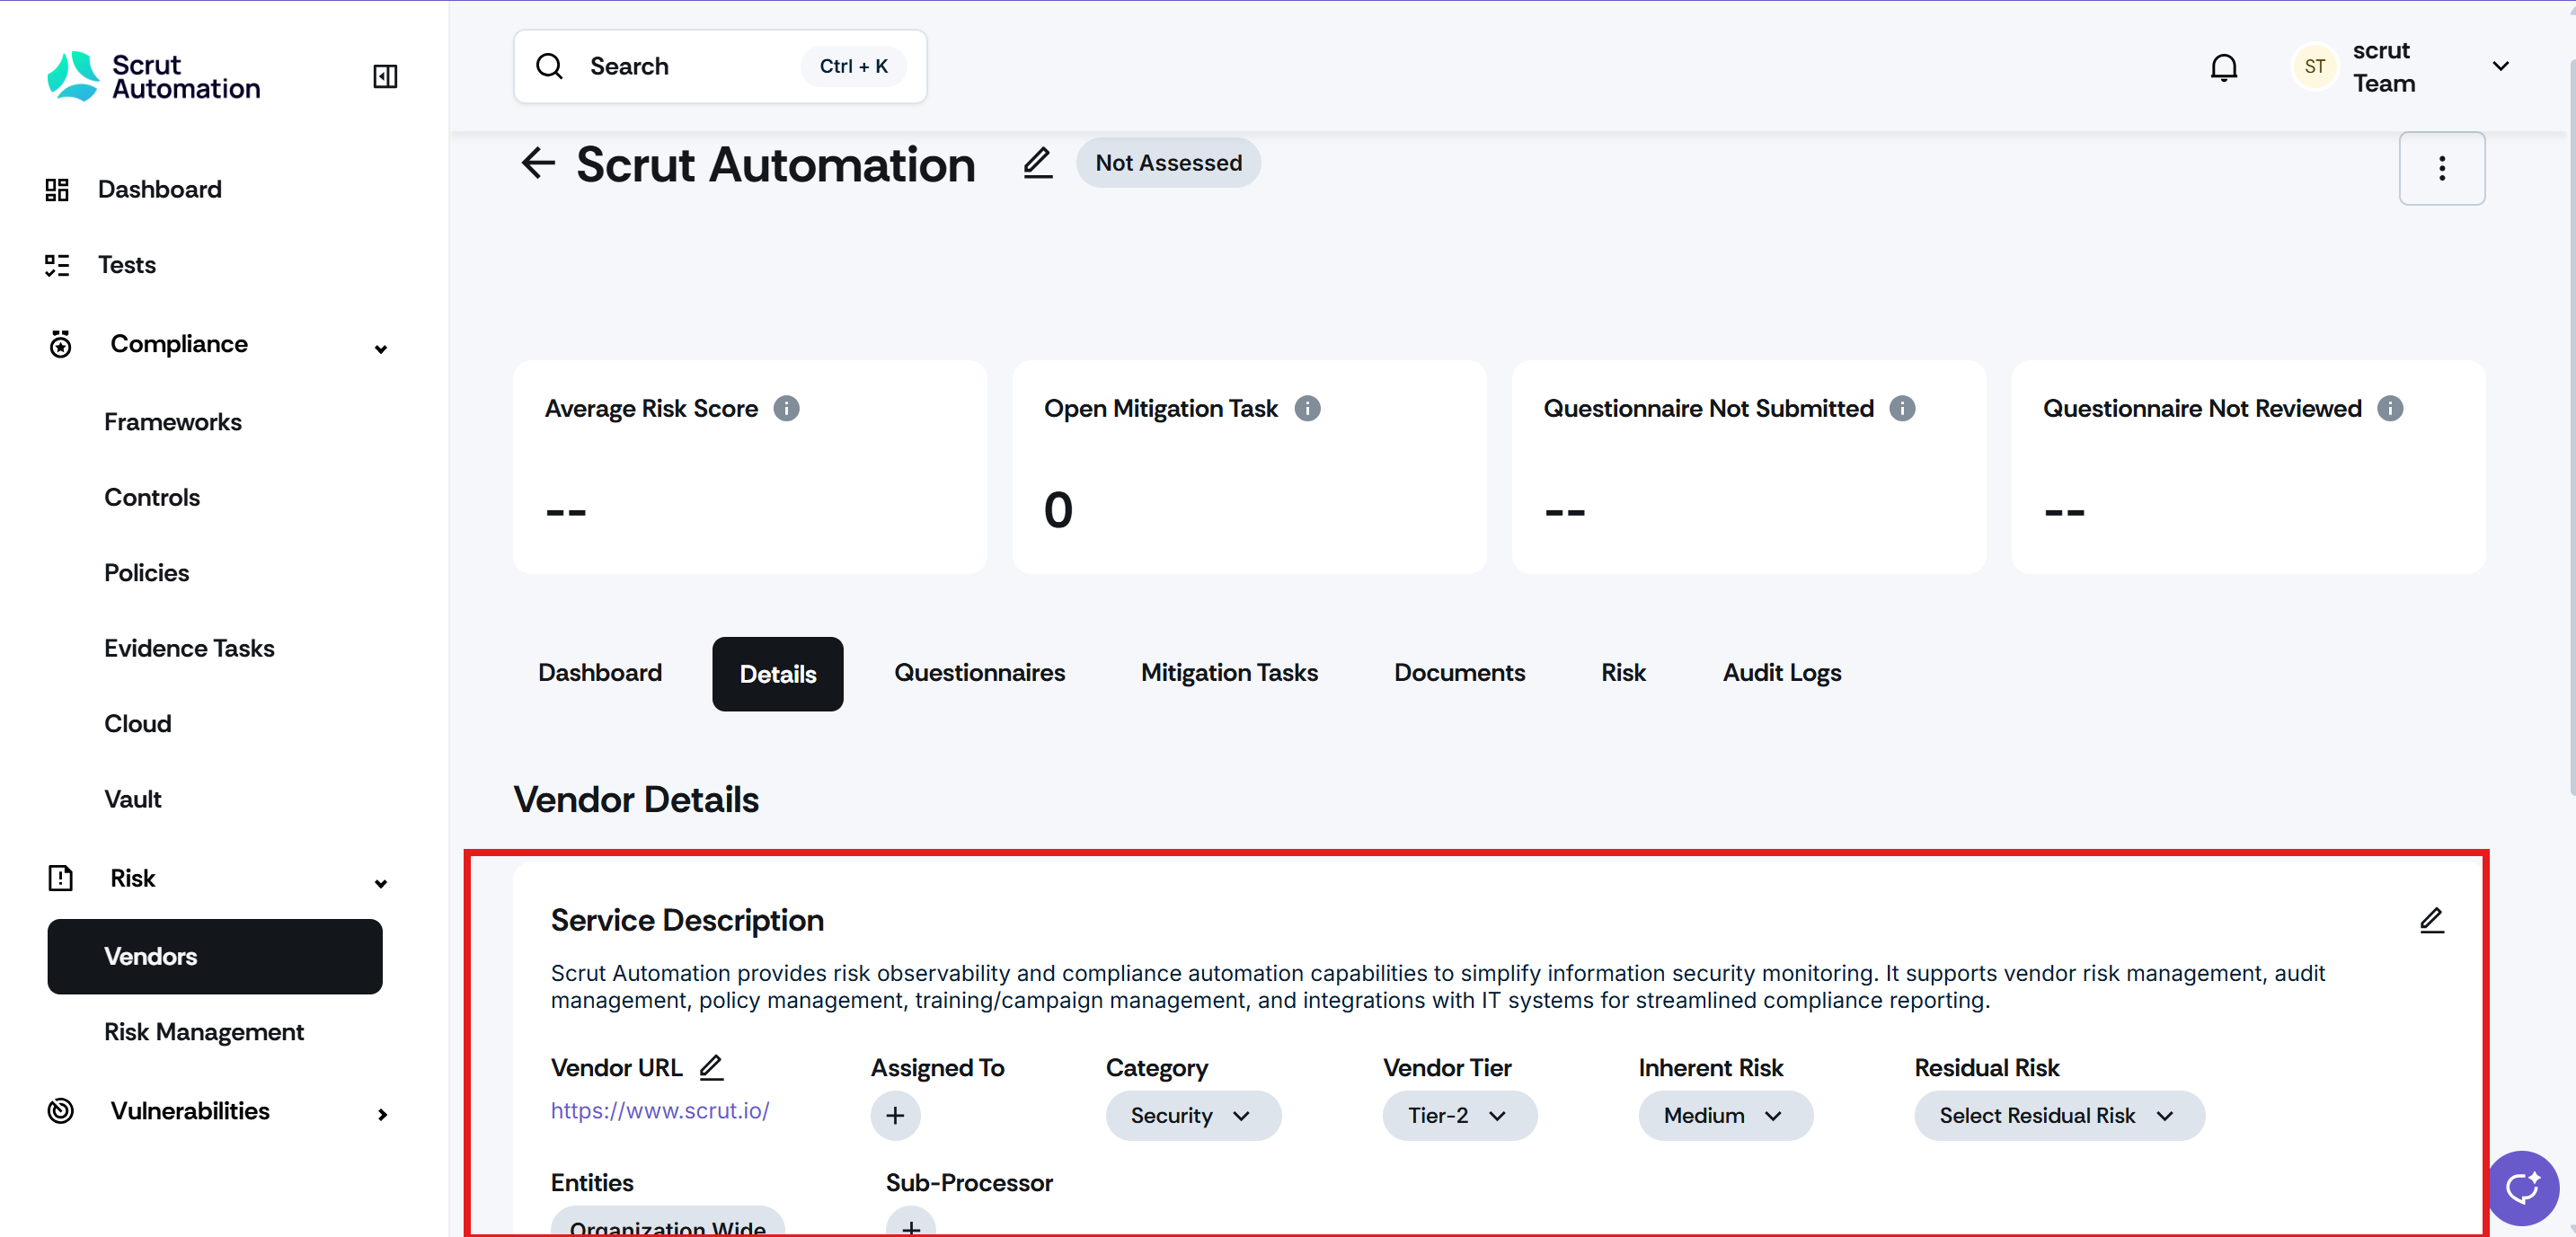Open the three-dot vendor options menu
2576x1237 pixels.
[2441, 168]
